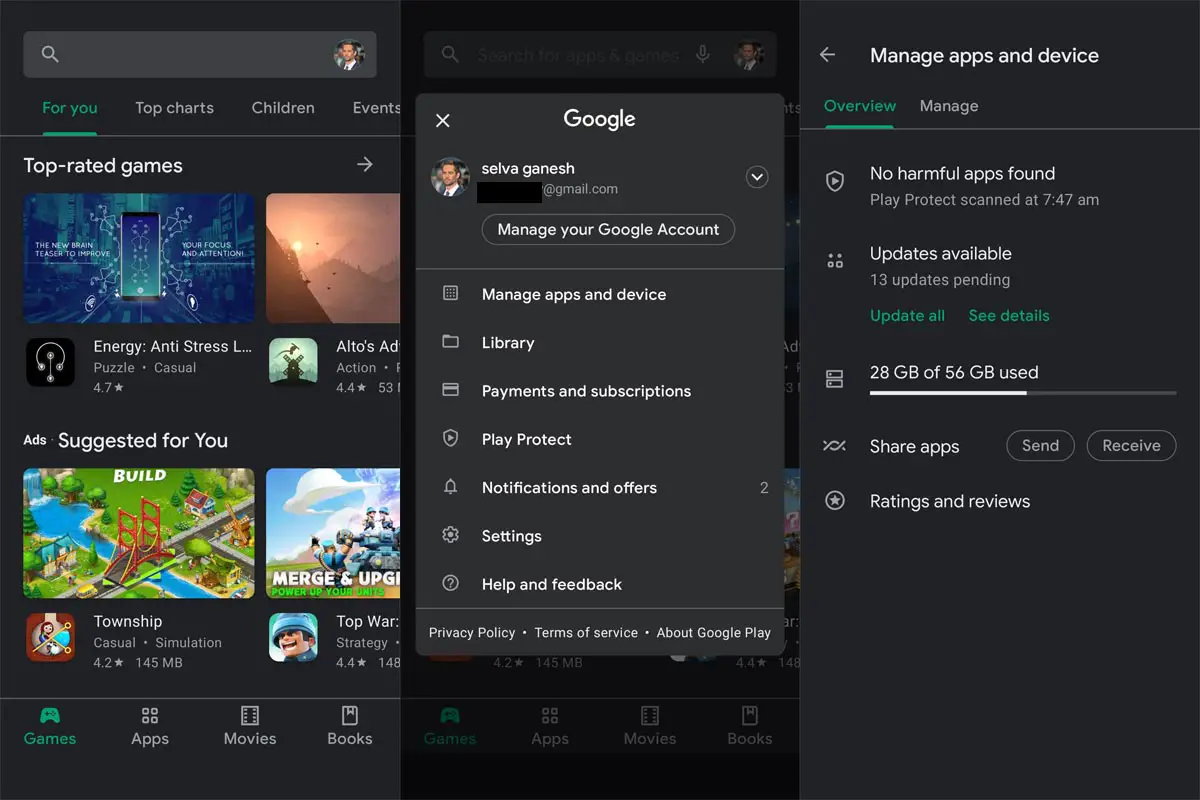Select Apps in left screen bottom navigation
The width and height of the screenshot is (1200, 800).
[150, 726]
